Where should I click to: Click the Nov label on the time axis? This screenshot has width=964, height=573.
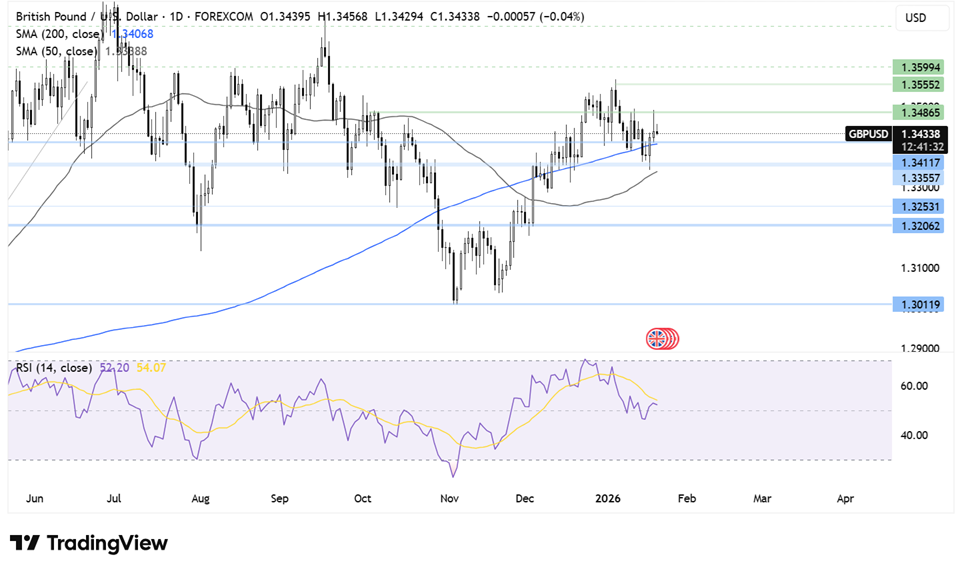[x=450, y=497]
